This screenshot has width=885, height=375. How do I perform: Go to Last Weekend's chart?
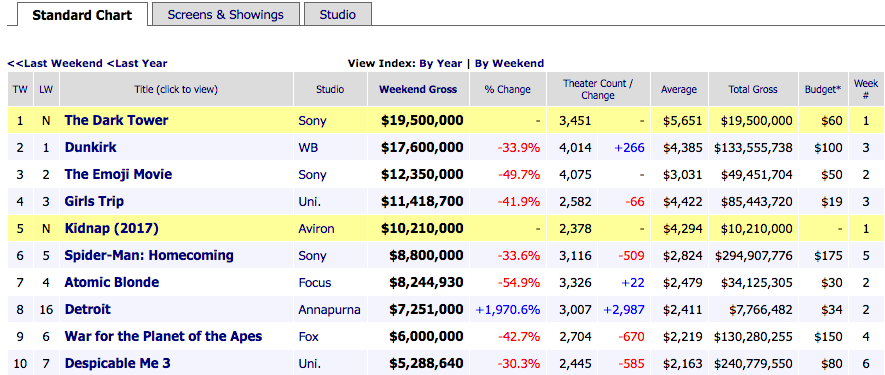point(55,63)
